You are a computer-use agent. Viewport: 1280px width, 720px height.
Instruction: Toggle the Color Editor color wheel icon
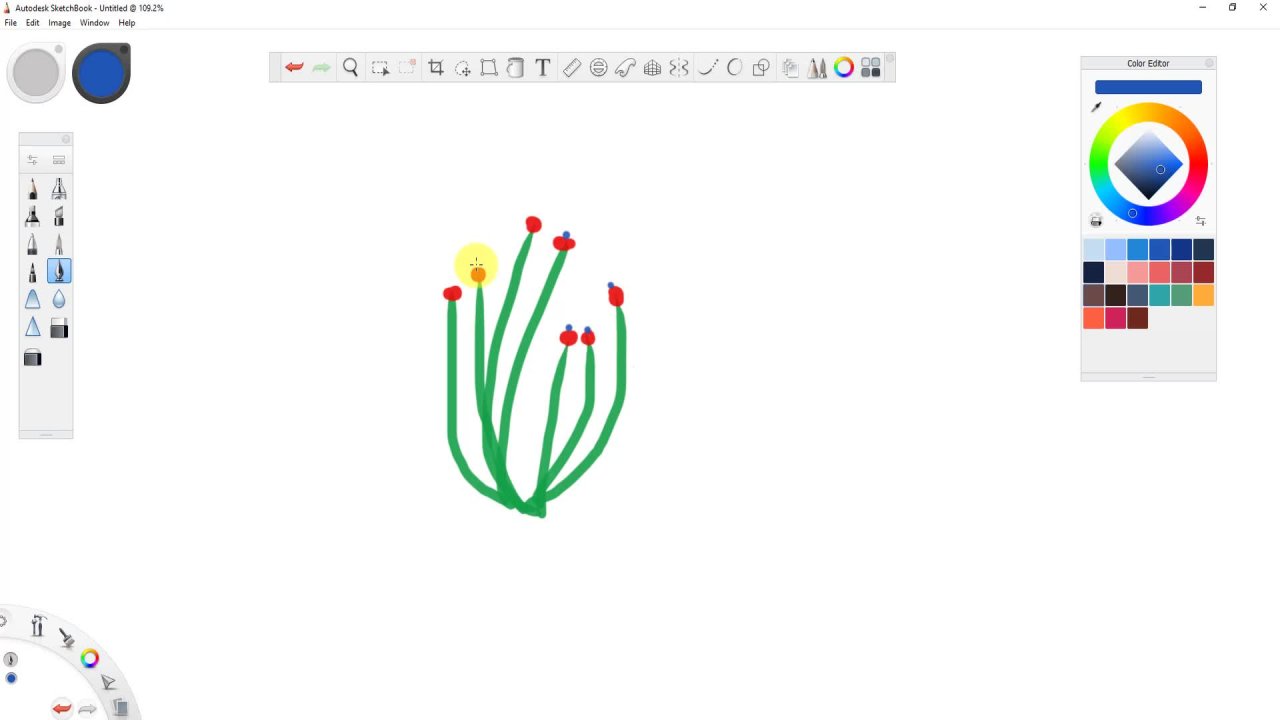pos(843,68)
